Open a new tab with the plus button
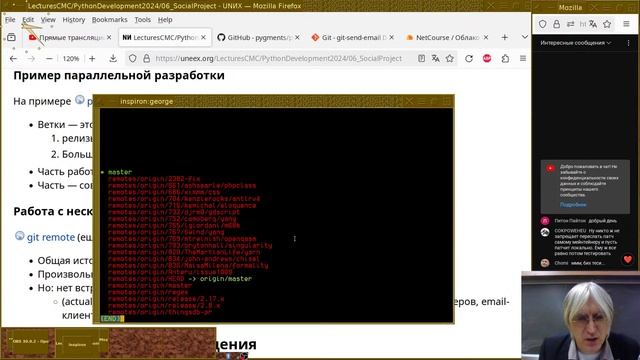Screen dimensions: 640x360 coord(504,37)
